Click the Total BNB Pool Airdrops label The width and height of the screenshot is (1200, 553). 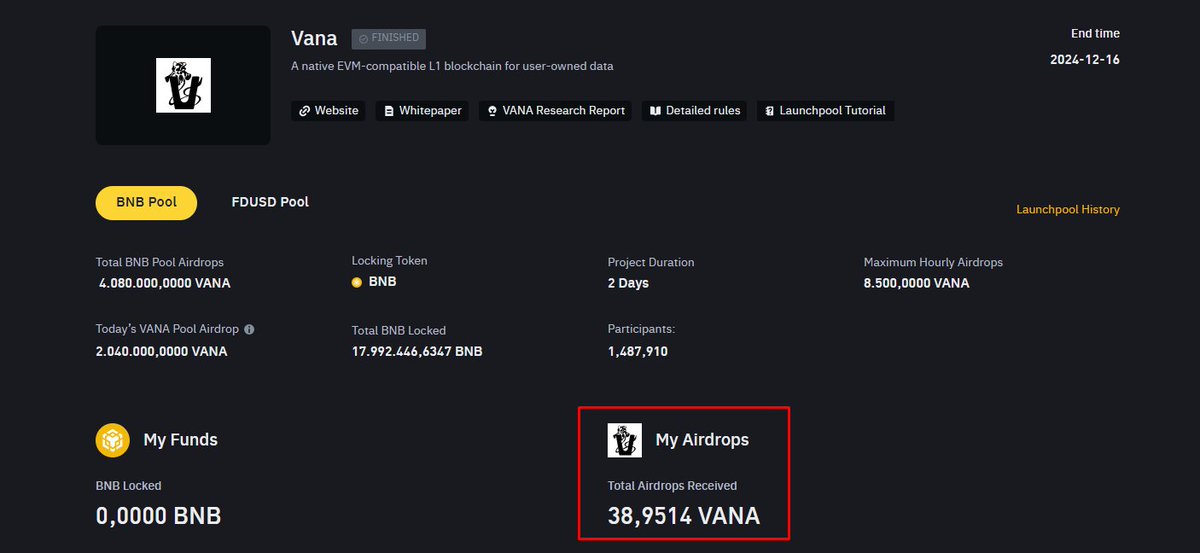point(160,262)
